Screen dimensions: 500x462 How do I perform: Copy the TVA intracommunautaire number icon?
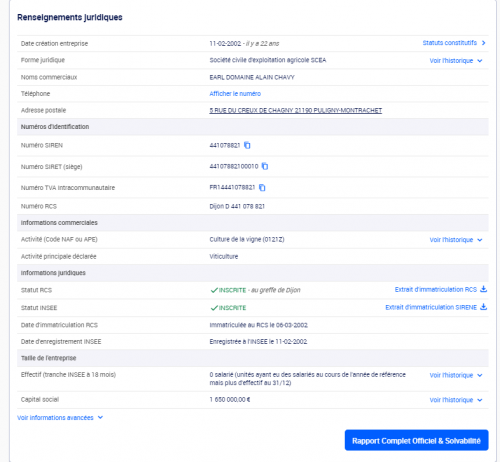(x=262, y=188)
